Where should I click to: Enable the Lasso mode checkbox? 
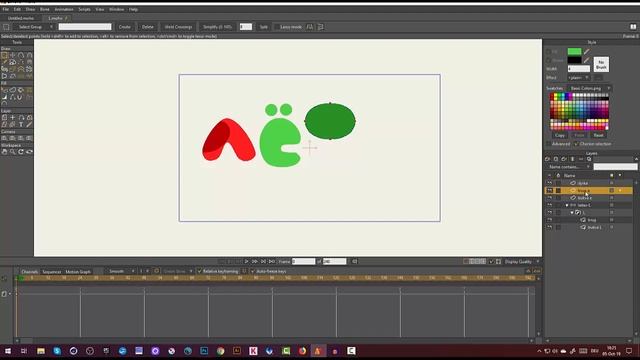277,27
